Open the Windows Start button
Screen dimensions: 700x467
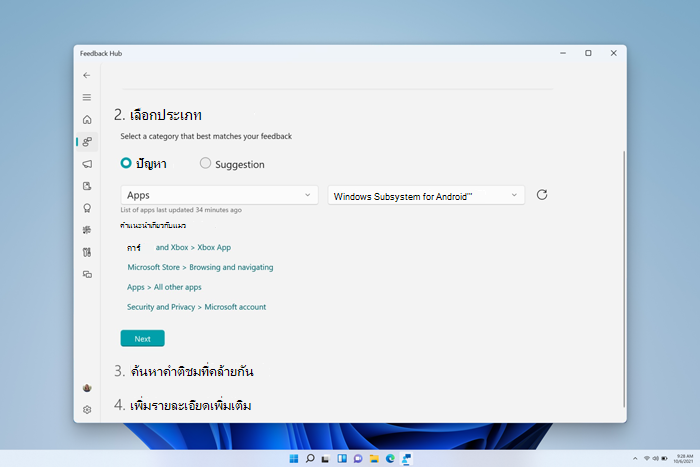(293, 459)
